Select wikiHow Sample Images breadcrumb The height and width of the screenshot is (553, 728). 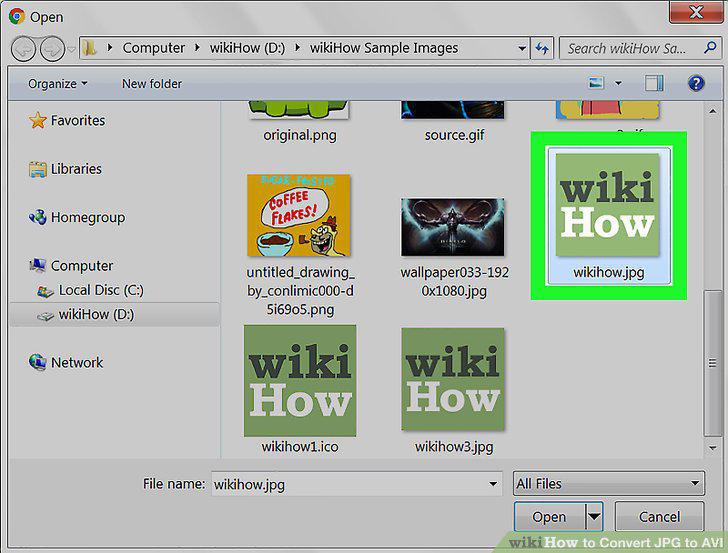[x=384, y=48]
